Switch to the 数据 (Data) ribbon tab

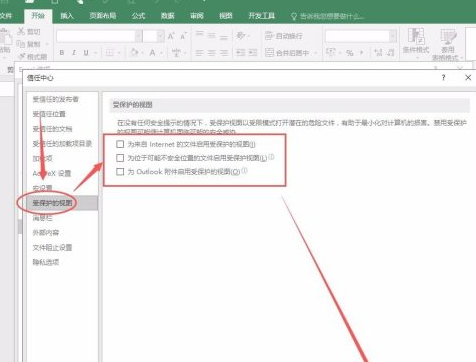click(167, 15)
